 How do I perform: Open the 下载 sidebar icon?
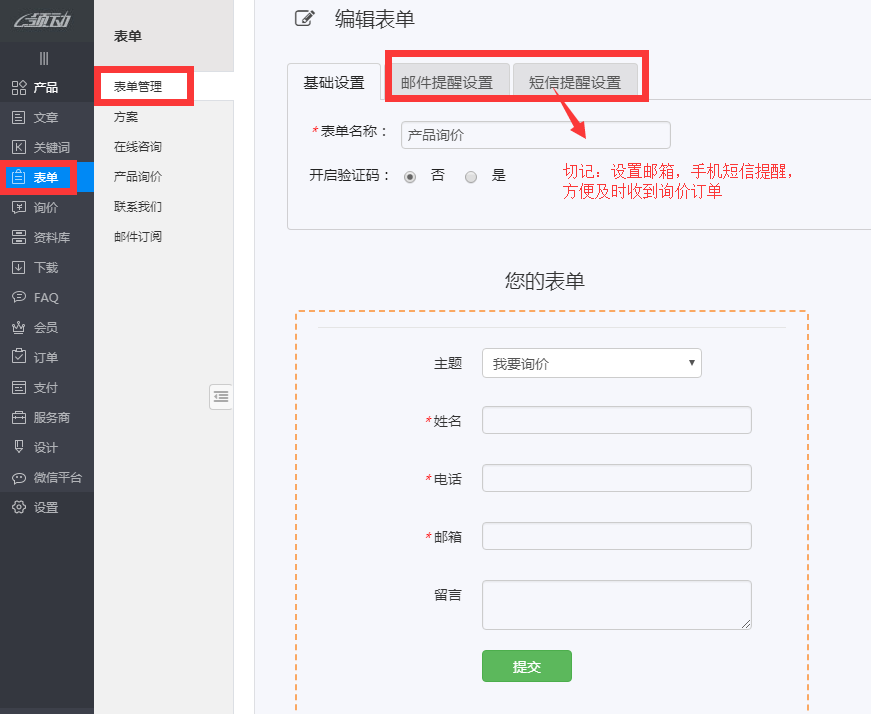point(18,268)
